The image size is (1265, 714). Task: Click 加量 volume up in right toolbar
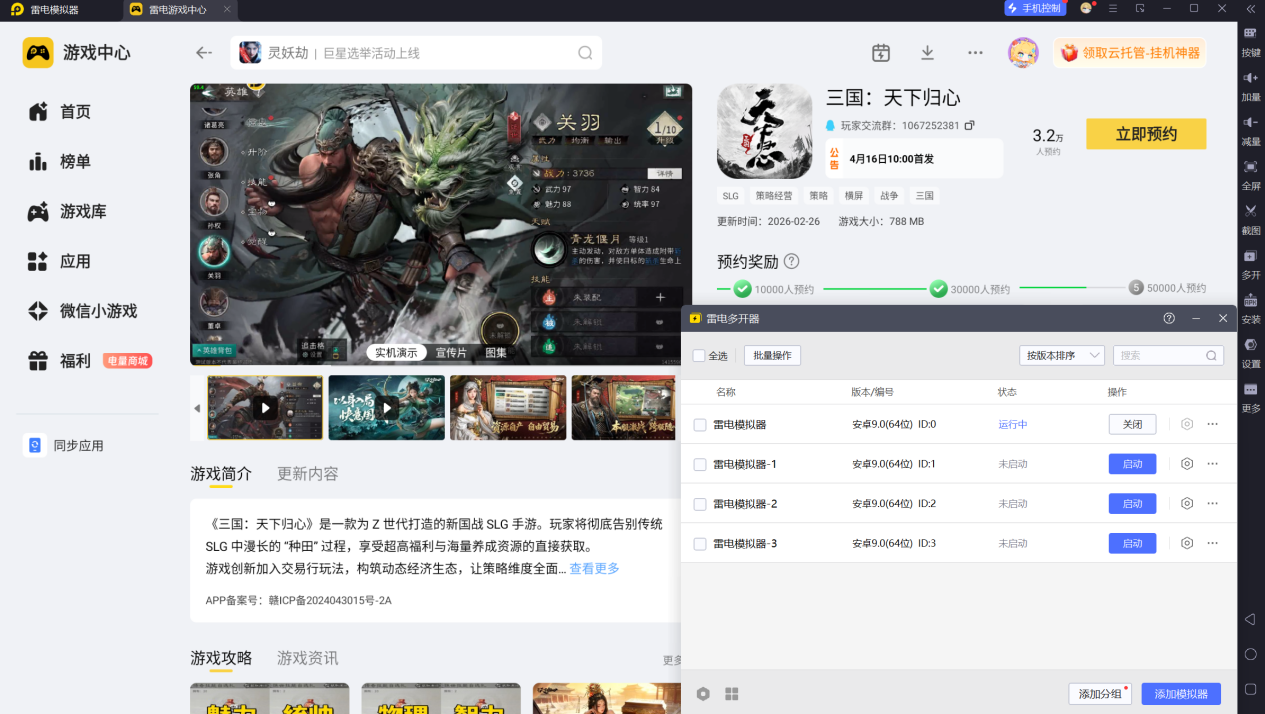[1251, 87]
